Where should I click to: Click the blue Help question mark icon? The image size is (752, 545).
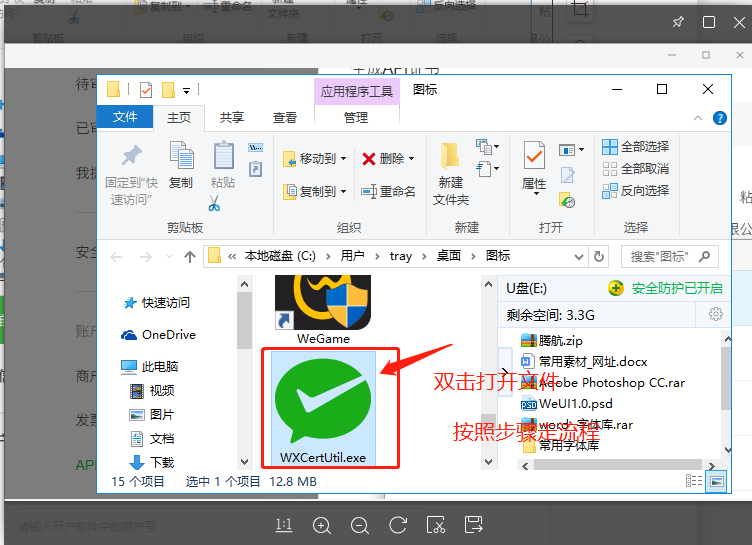(719, 118)
